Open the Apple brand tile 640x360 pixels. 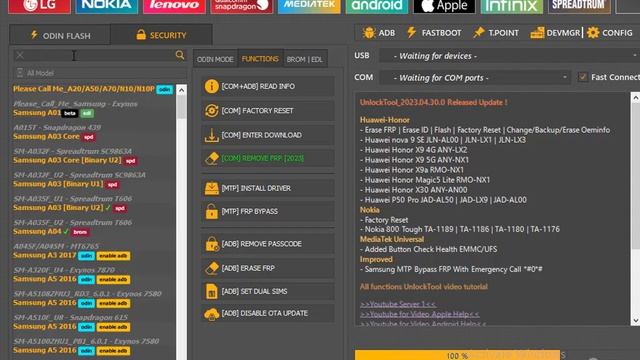pyautogui.click(x=444, y=6)
